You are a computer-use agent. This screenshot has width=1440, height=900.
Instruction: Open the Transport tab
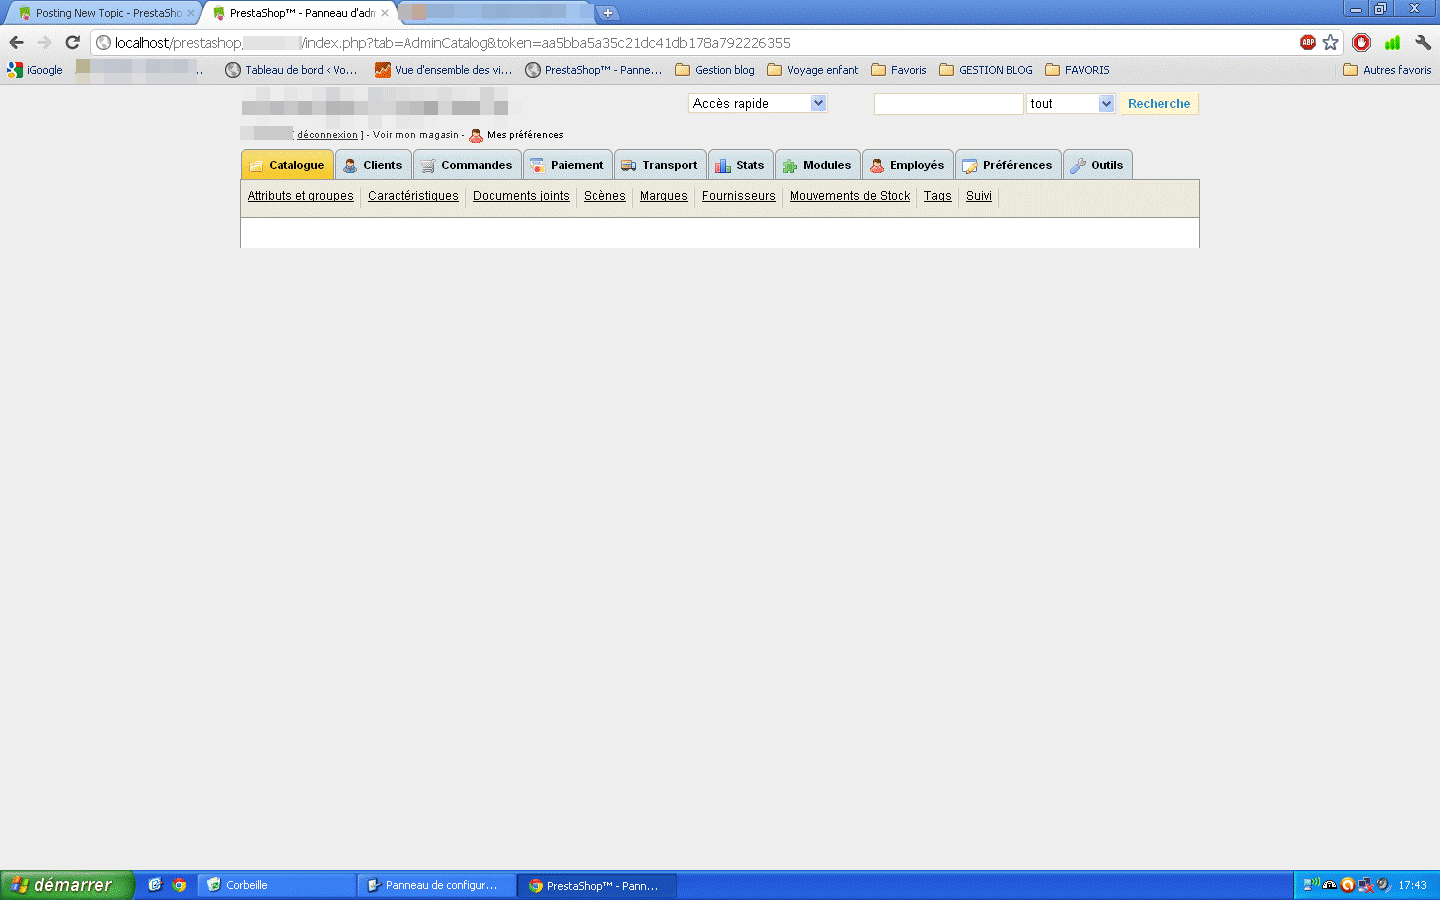660,165
